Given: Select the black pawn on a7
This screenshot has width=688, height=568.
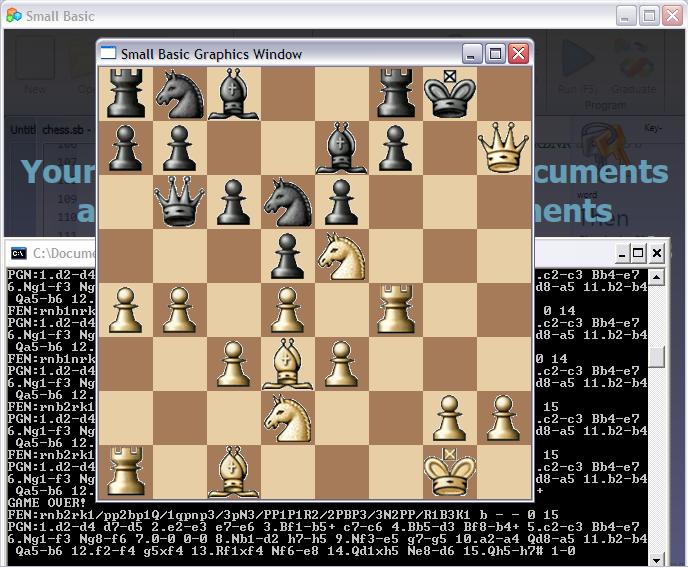Looking at the screenshot, I should tap(126, 148).
